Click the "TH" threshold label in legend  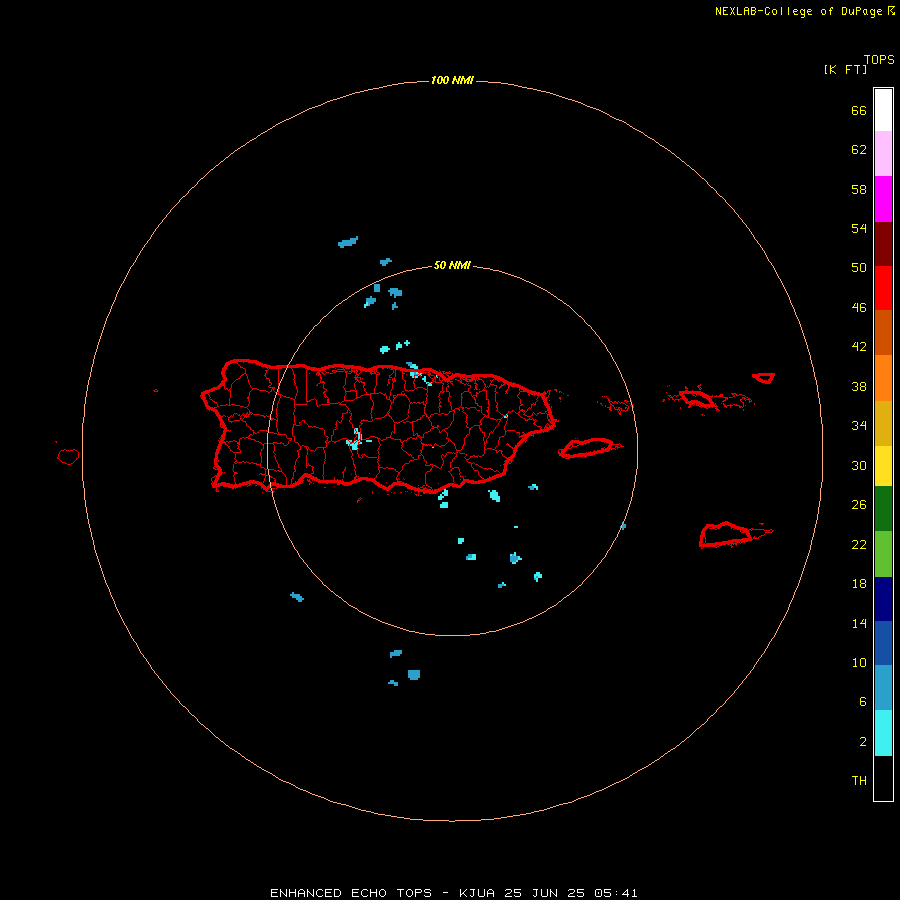(859, 781)
